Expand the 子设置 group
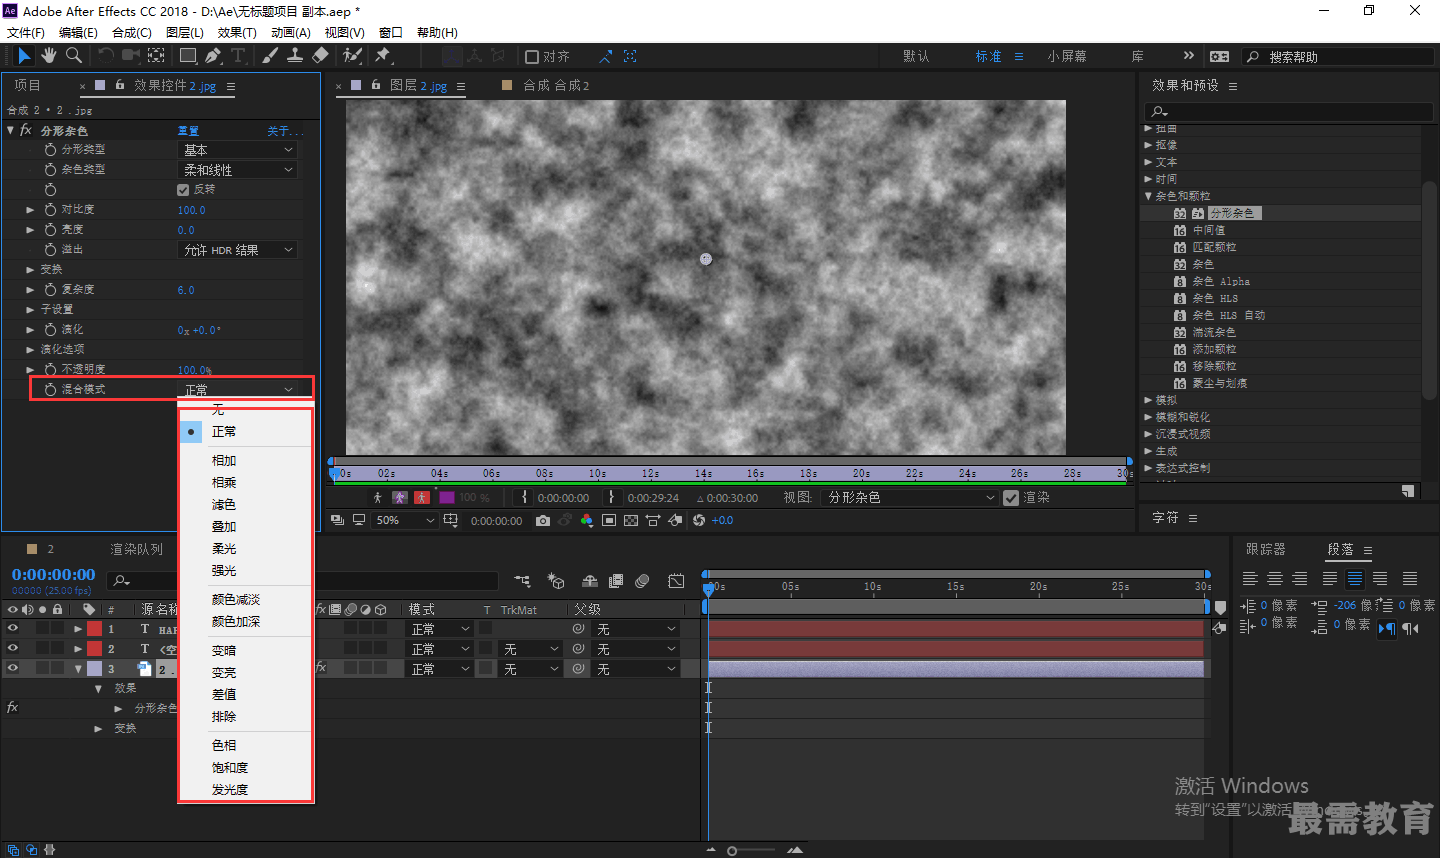Viewport: 1440px width, 858px height. point(30,309)
